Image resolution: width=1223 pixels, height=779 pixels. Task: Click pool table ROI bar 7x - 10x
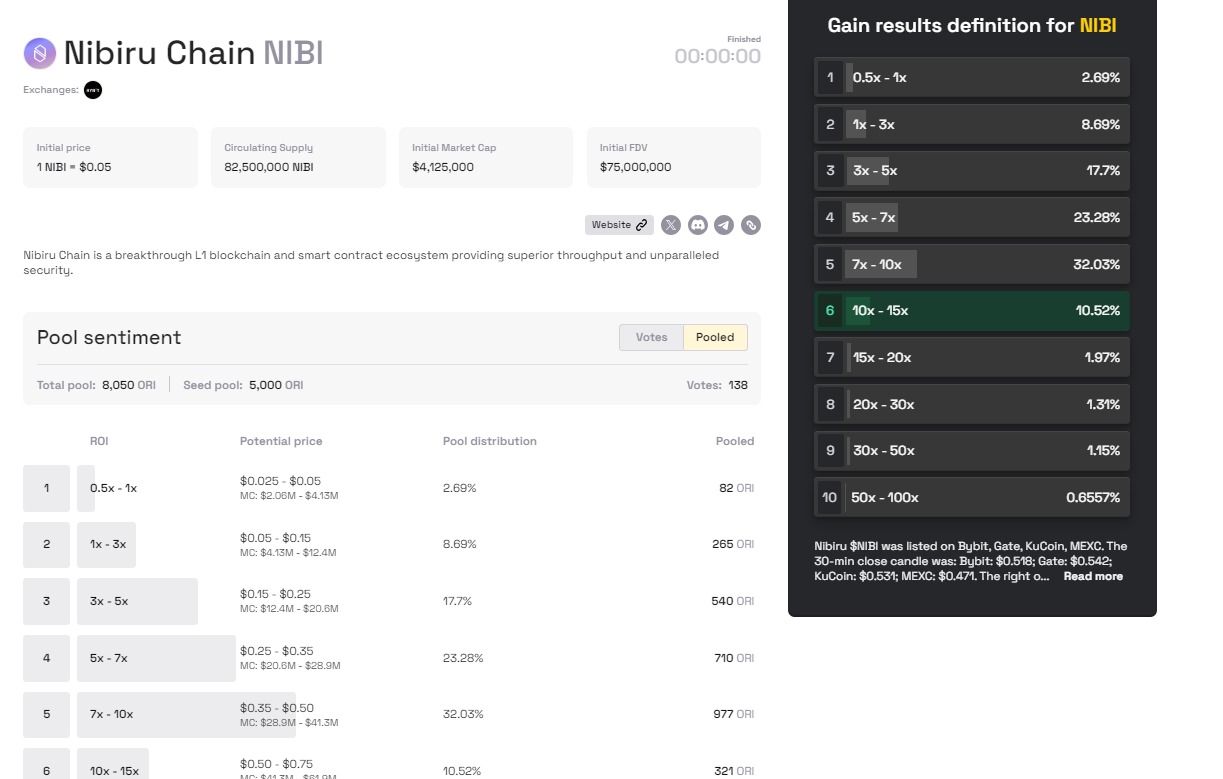186,715
